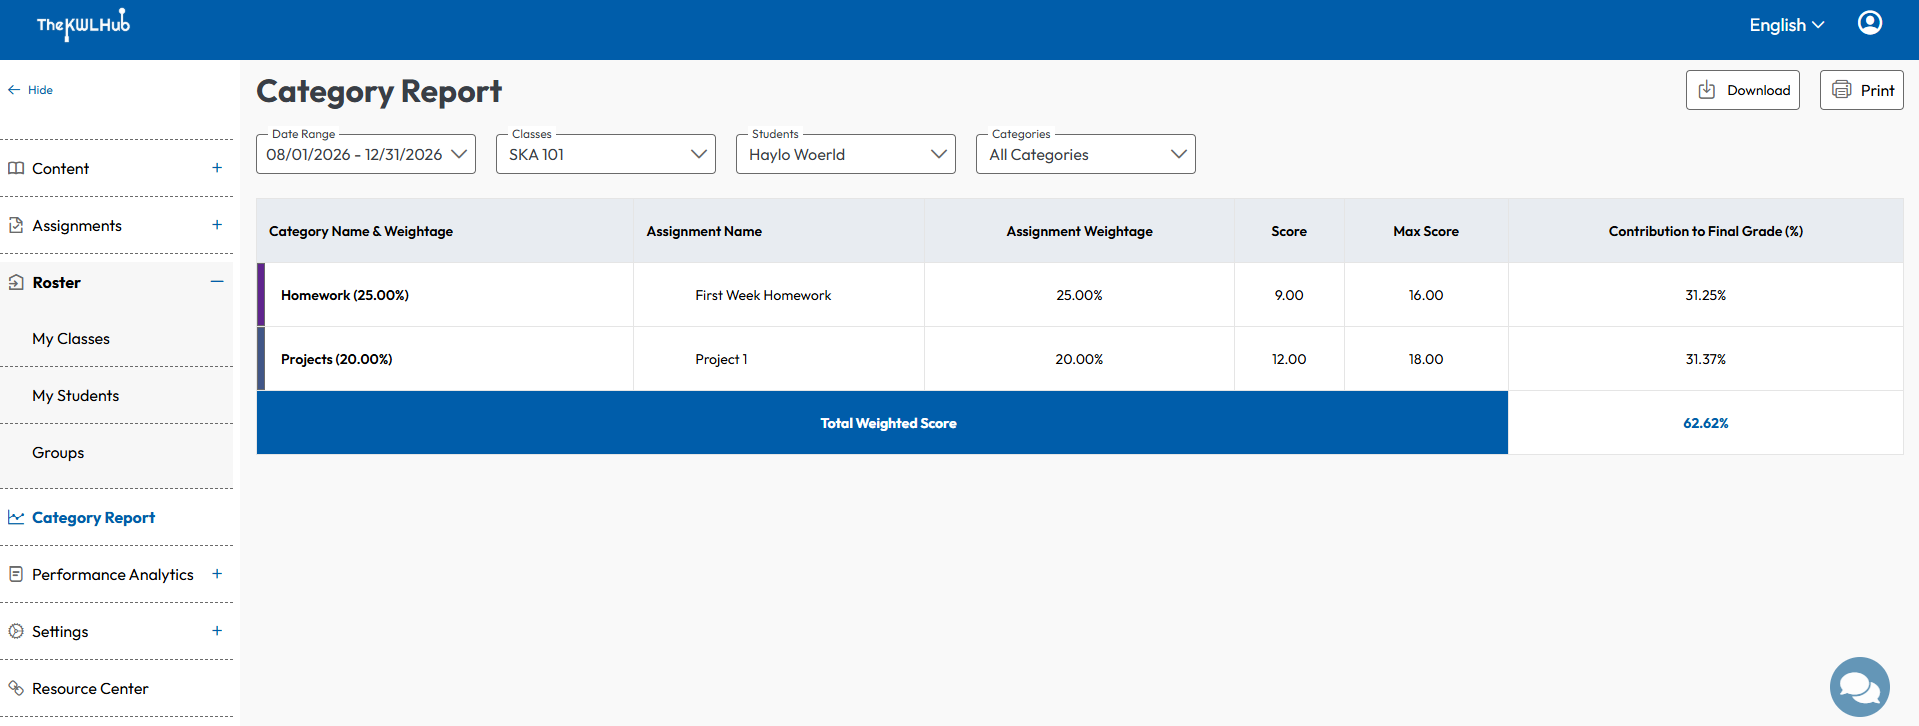Image resolution: width=1919 pixels, height=726 pixels.
Task: Select Assignments in sidebar
Action: (77, 225)
